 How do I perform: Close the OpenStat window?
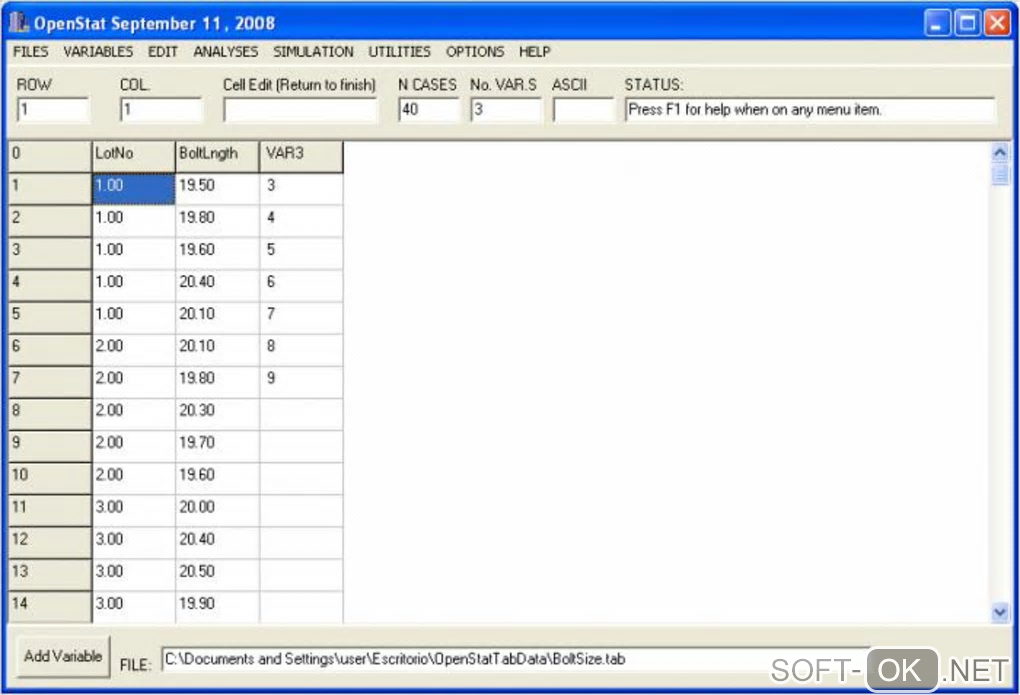point(997,23)
